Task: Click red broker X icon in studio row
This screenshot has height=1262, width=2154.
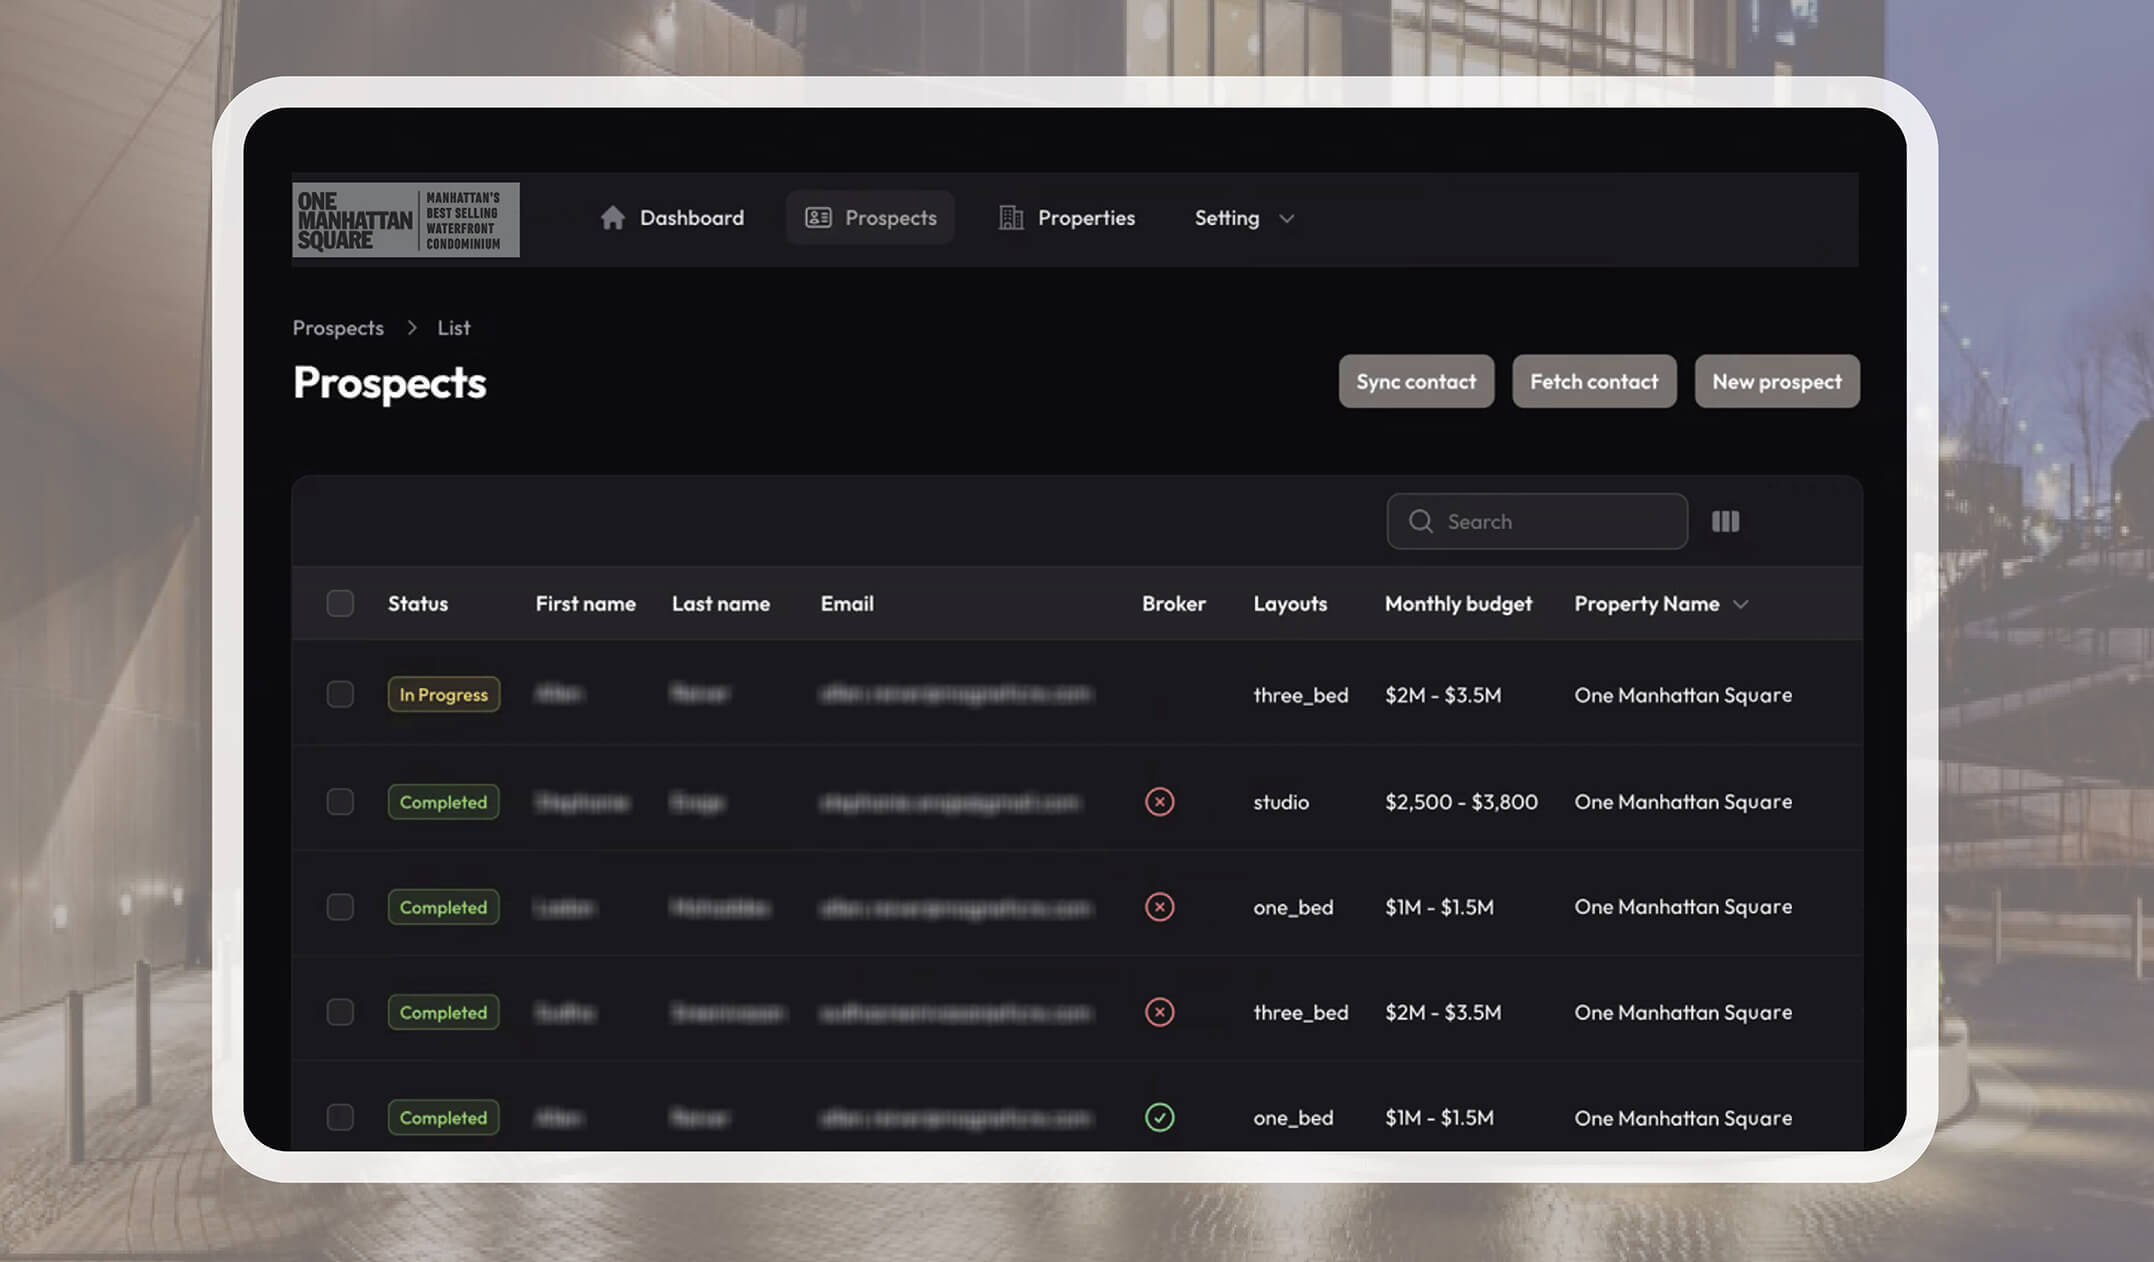Action: coord(1159,802)
